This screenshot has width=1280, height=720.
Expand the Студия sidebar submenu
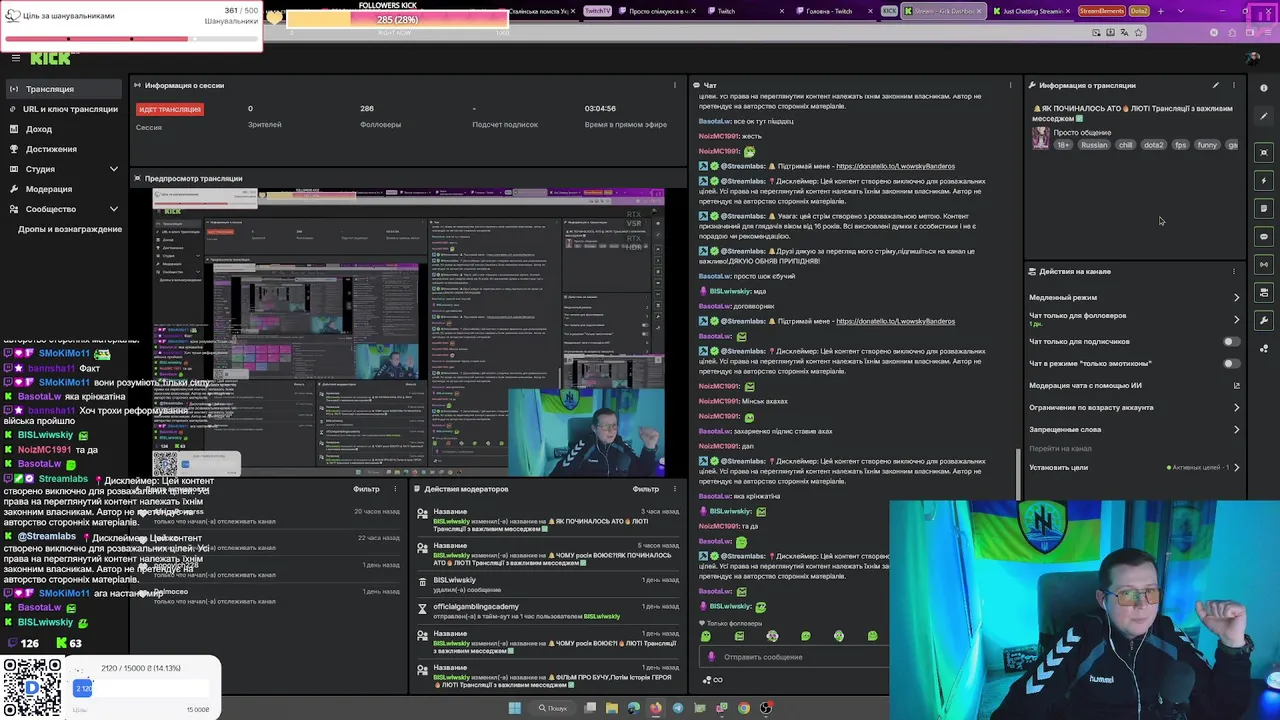113,169
